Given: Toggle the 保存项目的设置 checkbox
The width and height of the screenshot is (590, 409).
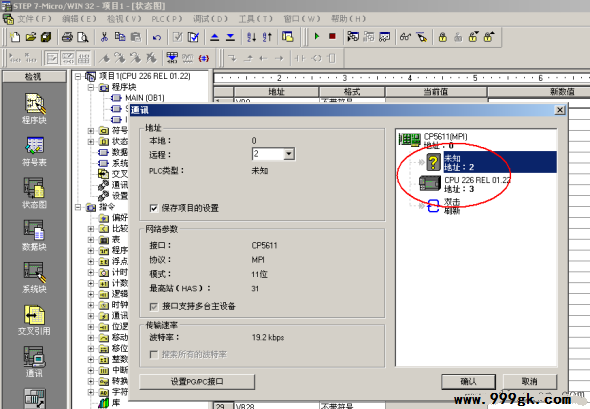Looking at the screenshot, I should 154,208.
